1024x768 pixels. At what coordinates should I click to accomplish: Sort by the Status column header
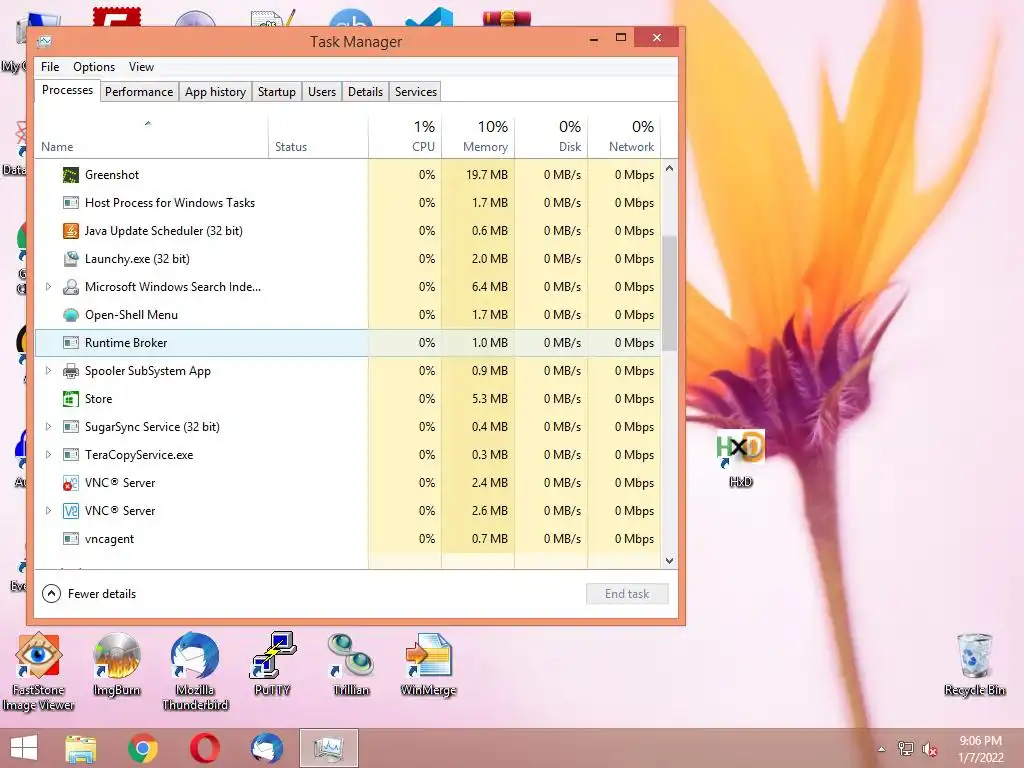[x=318, y=138]
